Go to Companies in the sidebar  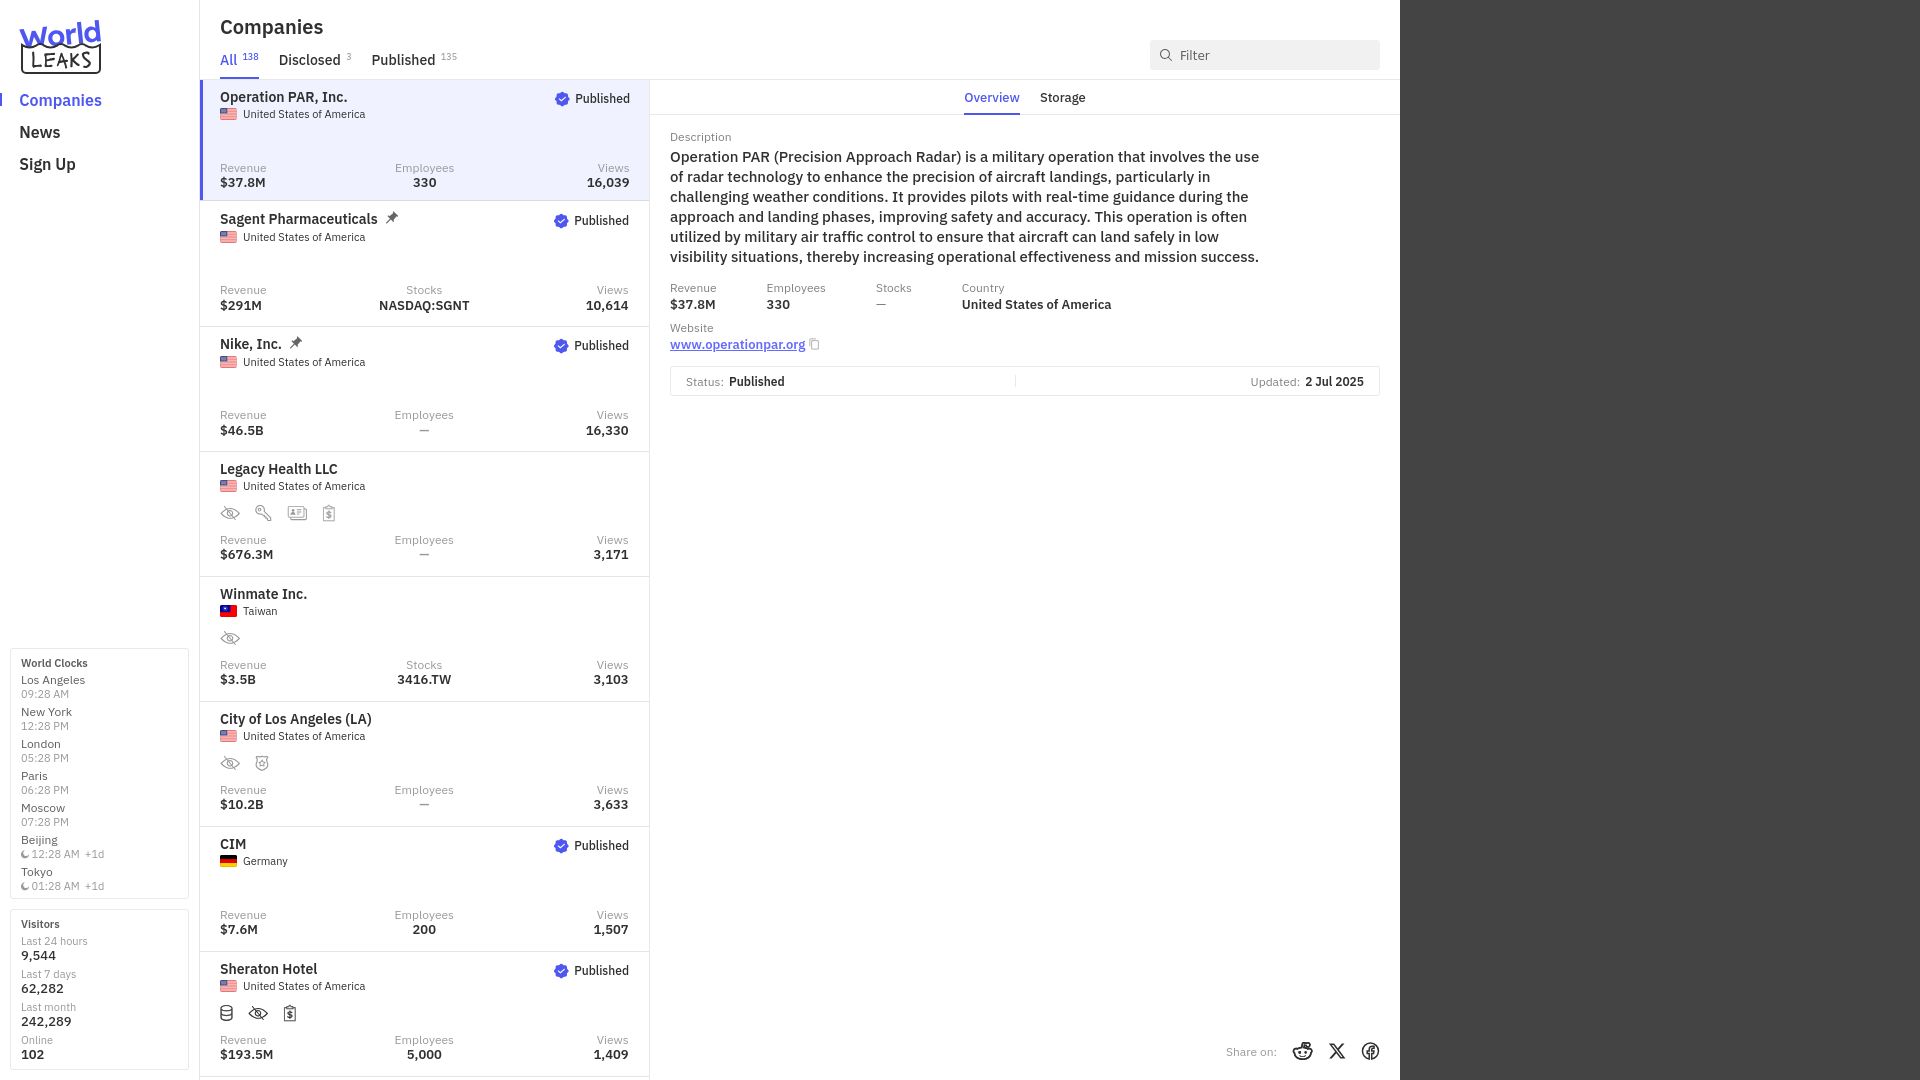point(60,100)
